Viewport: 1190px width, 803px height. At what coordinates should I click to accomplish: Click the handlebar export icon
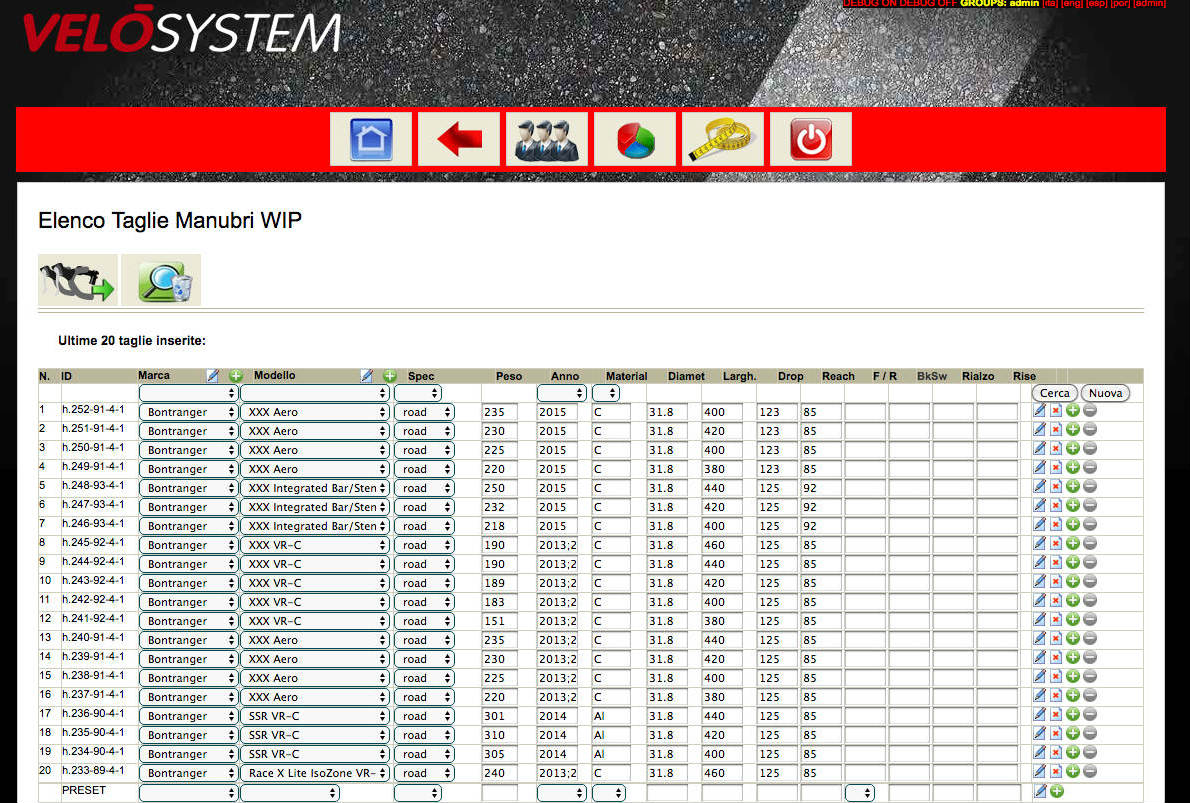78,280
